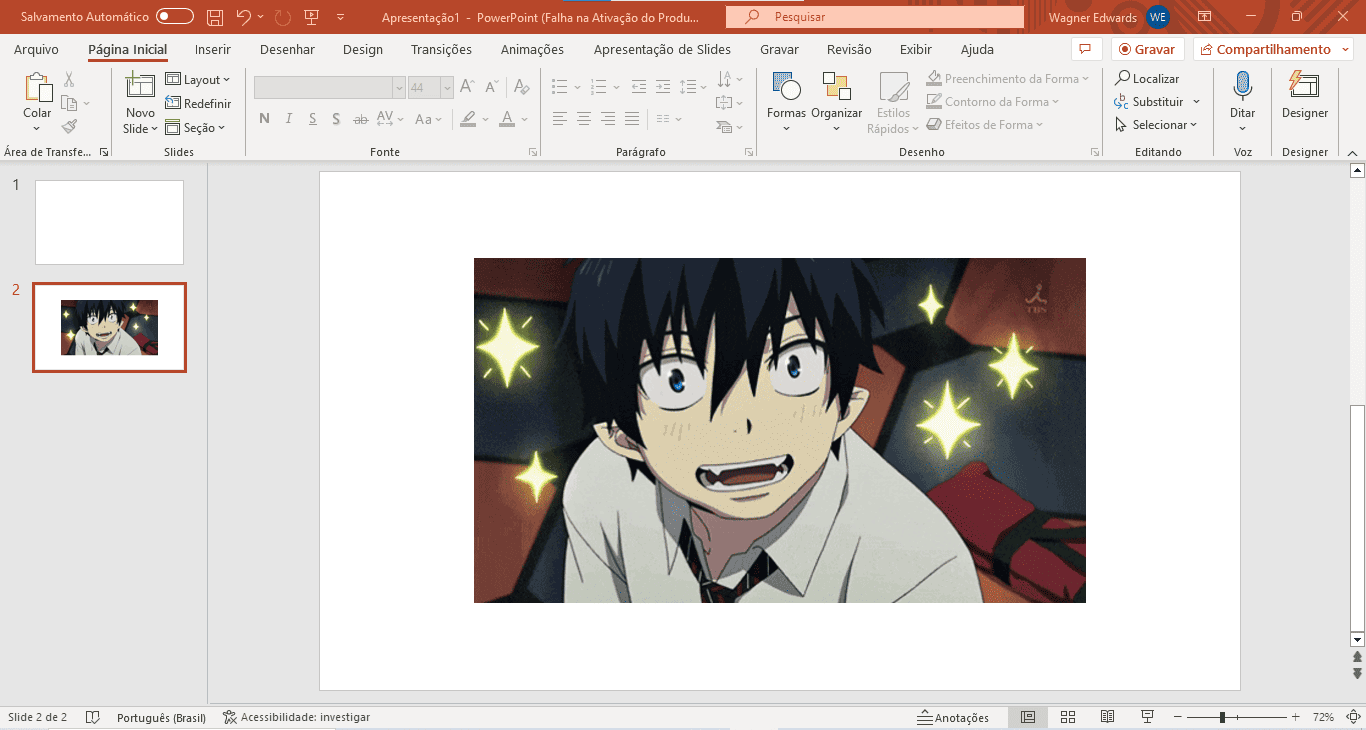The image size is (1366, 730).
Task: Click the Pesquisar search box
Action: click(875, 17)
